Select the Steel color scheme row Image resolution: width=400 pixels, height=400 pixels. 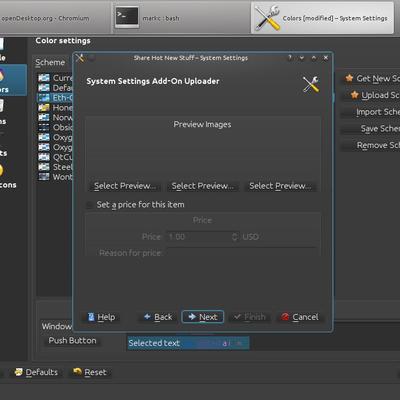[x=55, y=167]
